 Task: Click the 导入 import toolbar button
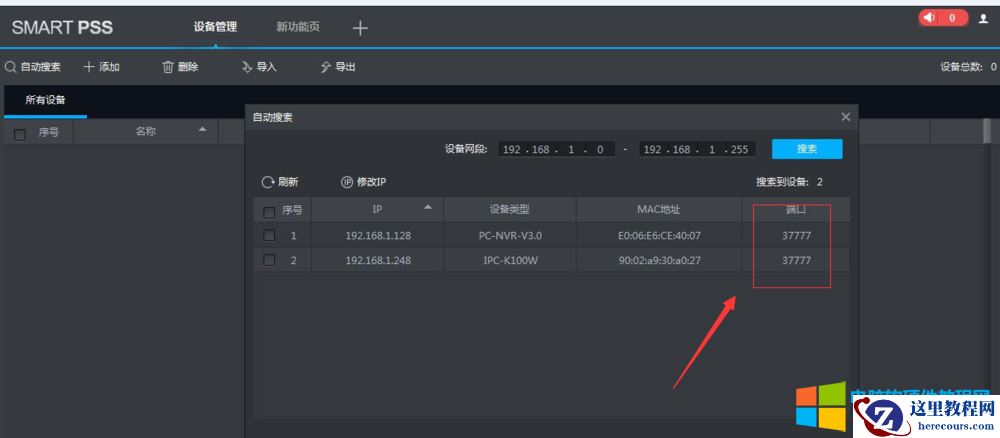[x=260, y=67]
